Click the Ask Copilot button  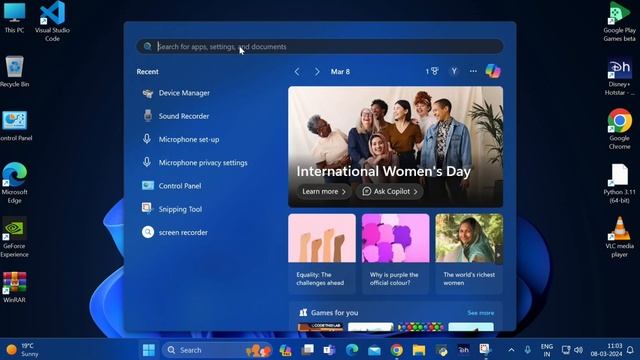coord(389,191)
